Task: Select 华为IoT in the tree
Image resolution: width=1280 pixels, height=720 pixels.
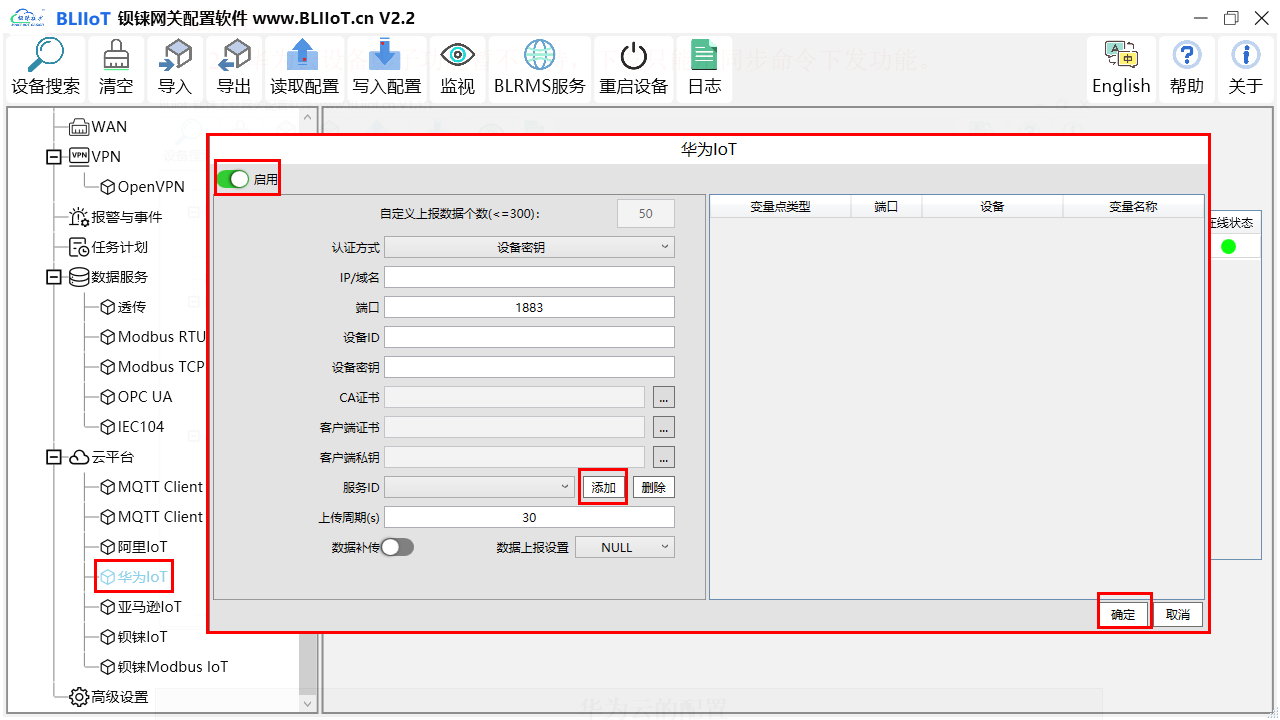Action: 134,577
